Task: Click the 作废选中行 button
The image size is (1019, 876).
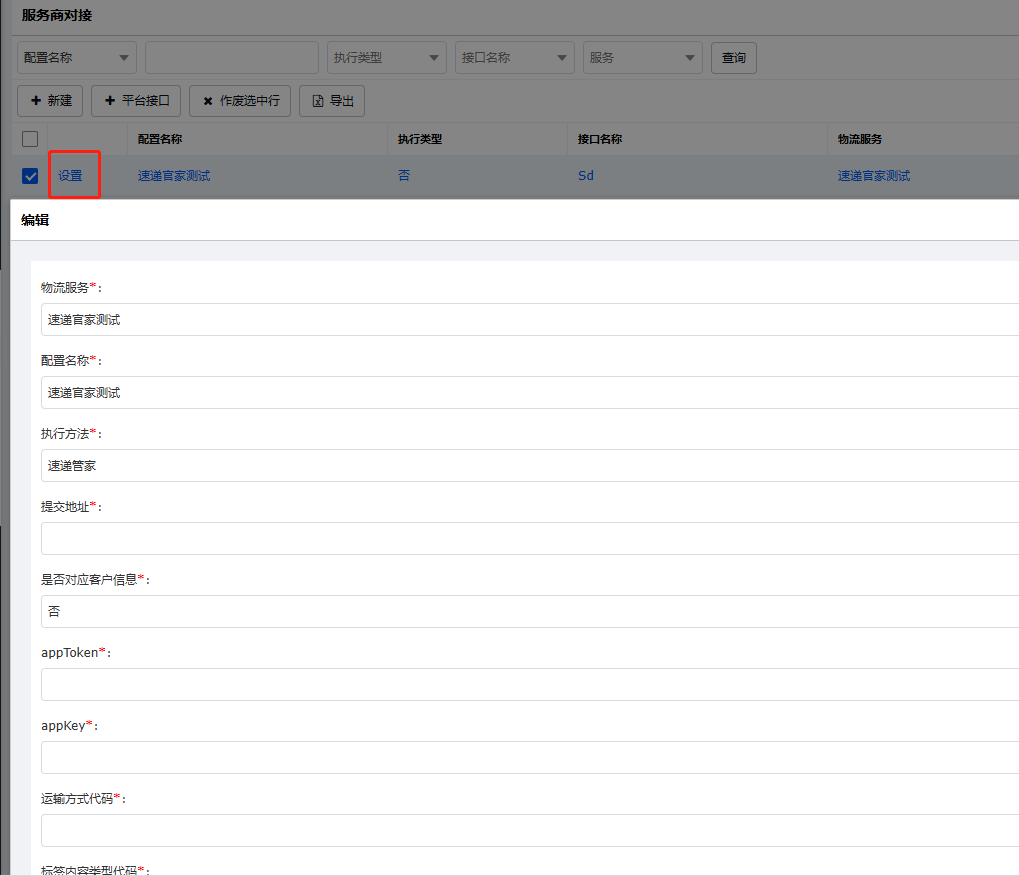Action: (240, 101)
